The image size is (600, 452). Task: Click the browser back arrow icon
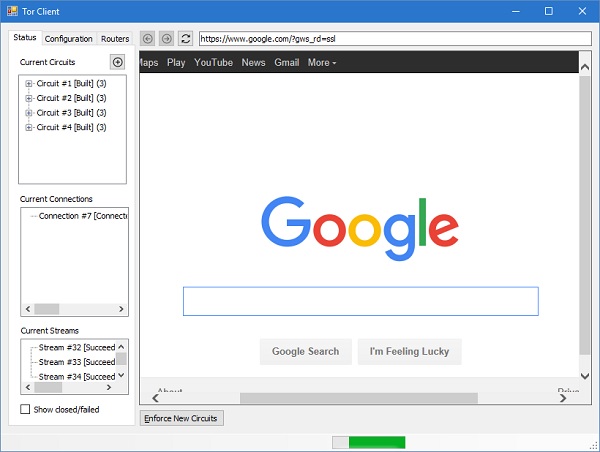pyautogui.click(x=147, y=39)
